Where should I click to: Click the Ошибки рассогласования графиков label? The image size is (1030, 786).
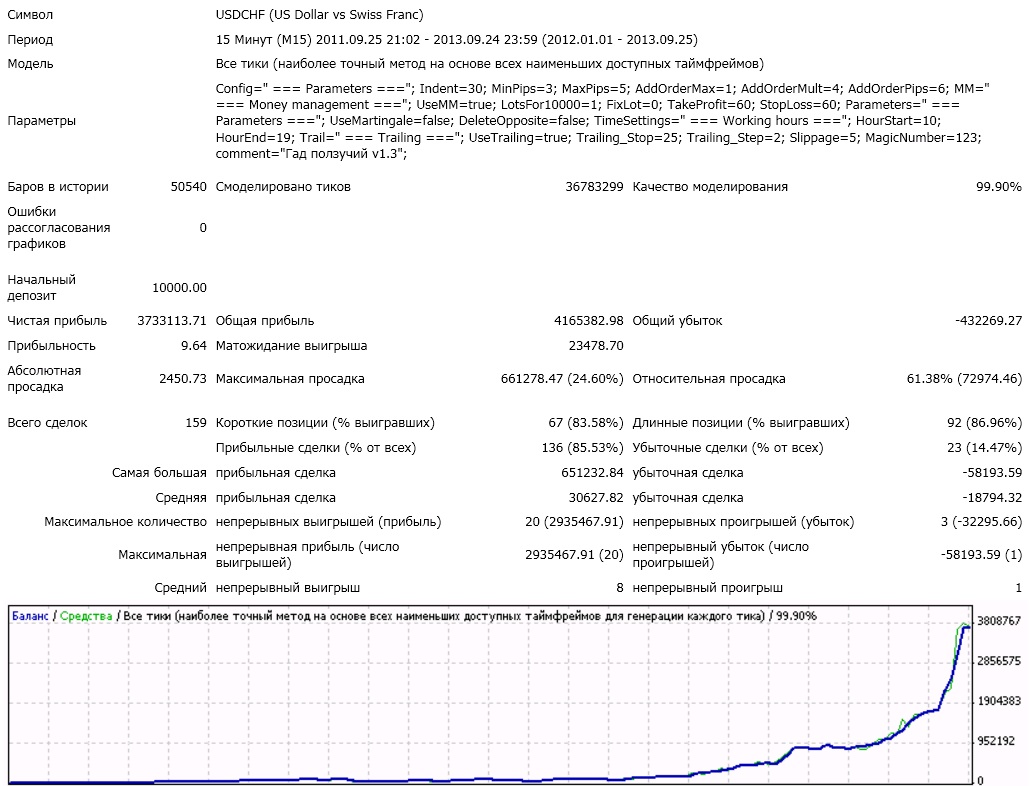point(58,227)
